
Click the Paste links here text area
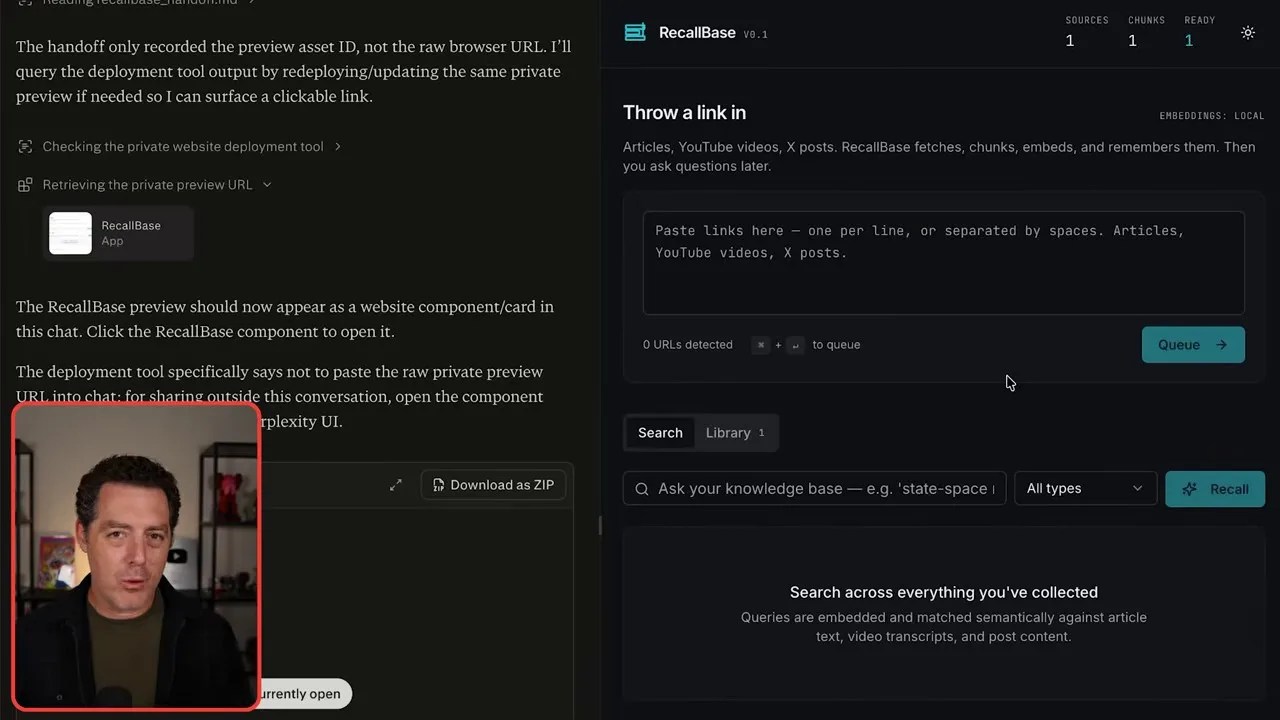click(x=943, y=263)
